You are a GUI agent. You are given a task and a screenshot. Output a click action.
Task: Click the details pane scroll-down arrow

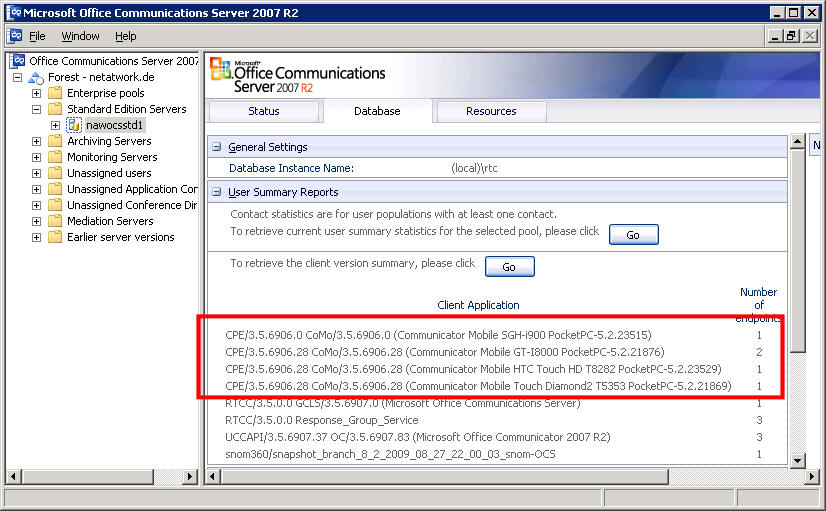798,460
